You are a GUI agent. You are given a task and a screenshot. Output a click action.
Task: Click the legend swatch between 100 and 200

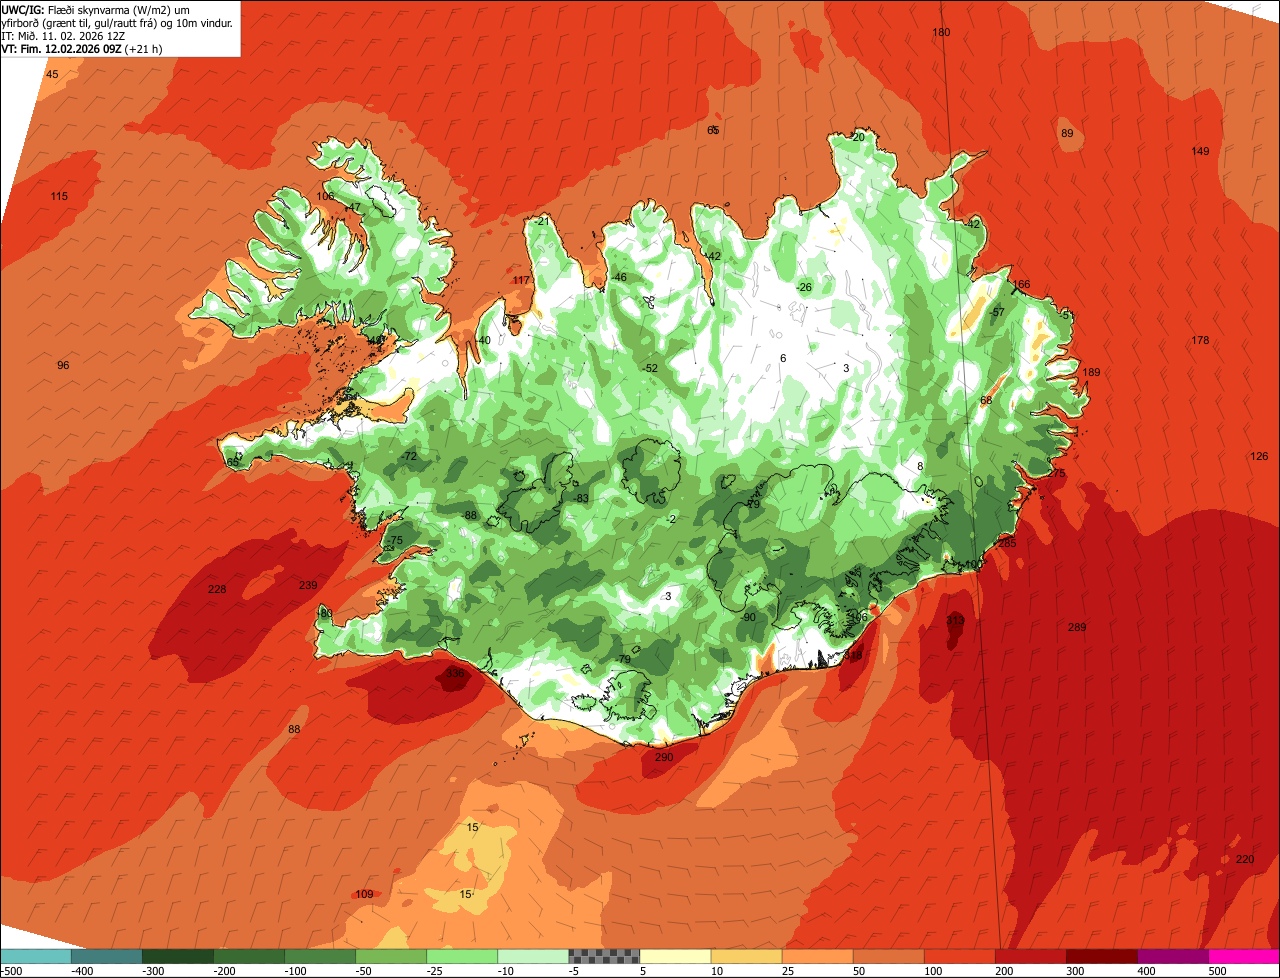click(x=959, y=956)
